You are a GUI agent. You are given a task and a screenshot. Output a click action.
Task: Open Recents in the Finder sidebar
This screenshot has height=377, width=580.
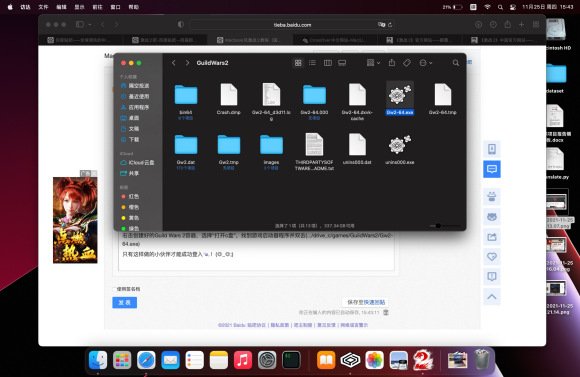pyautogui.click(x=135, y=96)
